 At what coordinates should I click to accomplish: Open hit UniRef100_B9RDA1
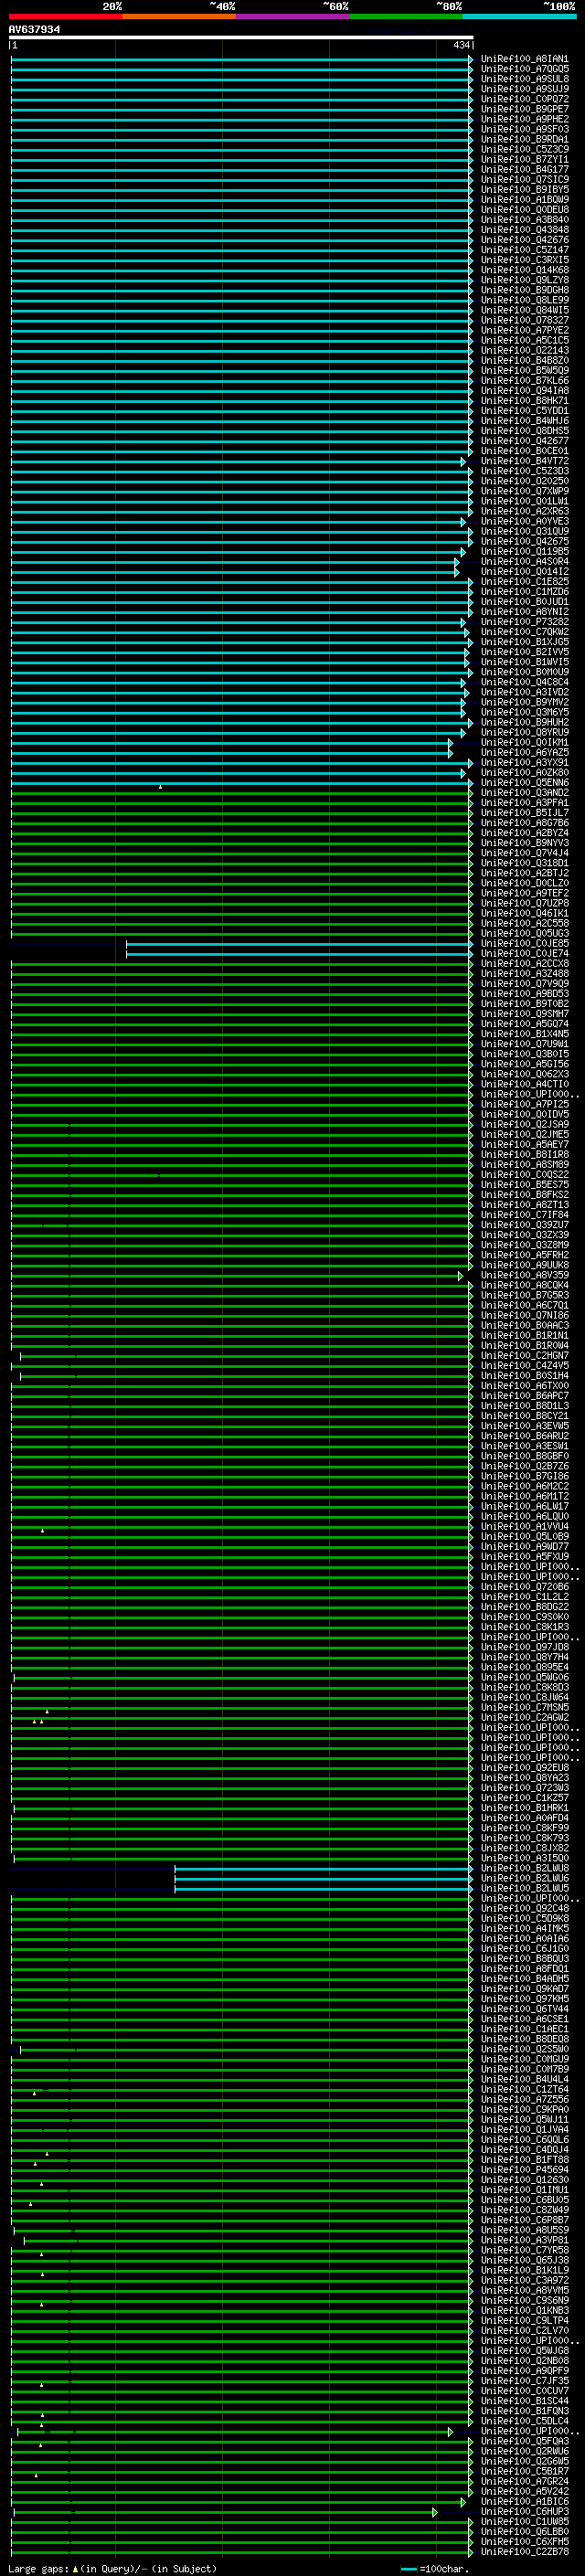525,140
